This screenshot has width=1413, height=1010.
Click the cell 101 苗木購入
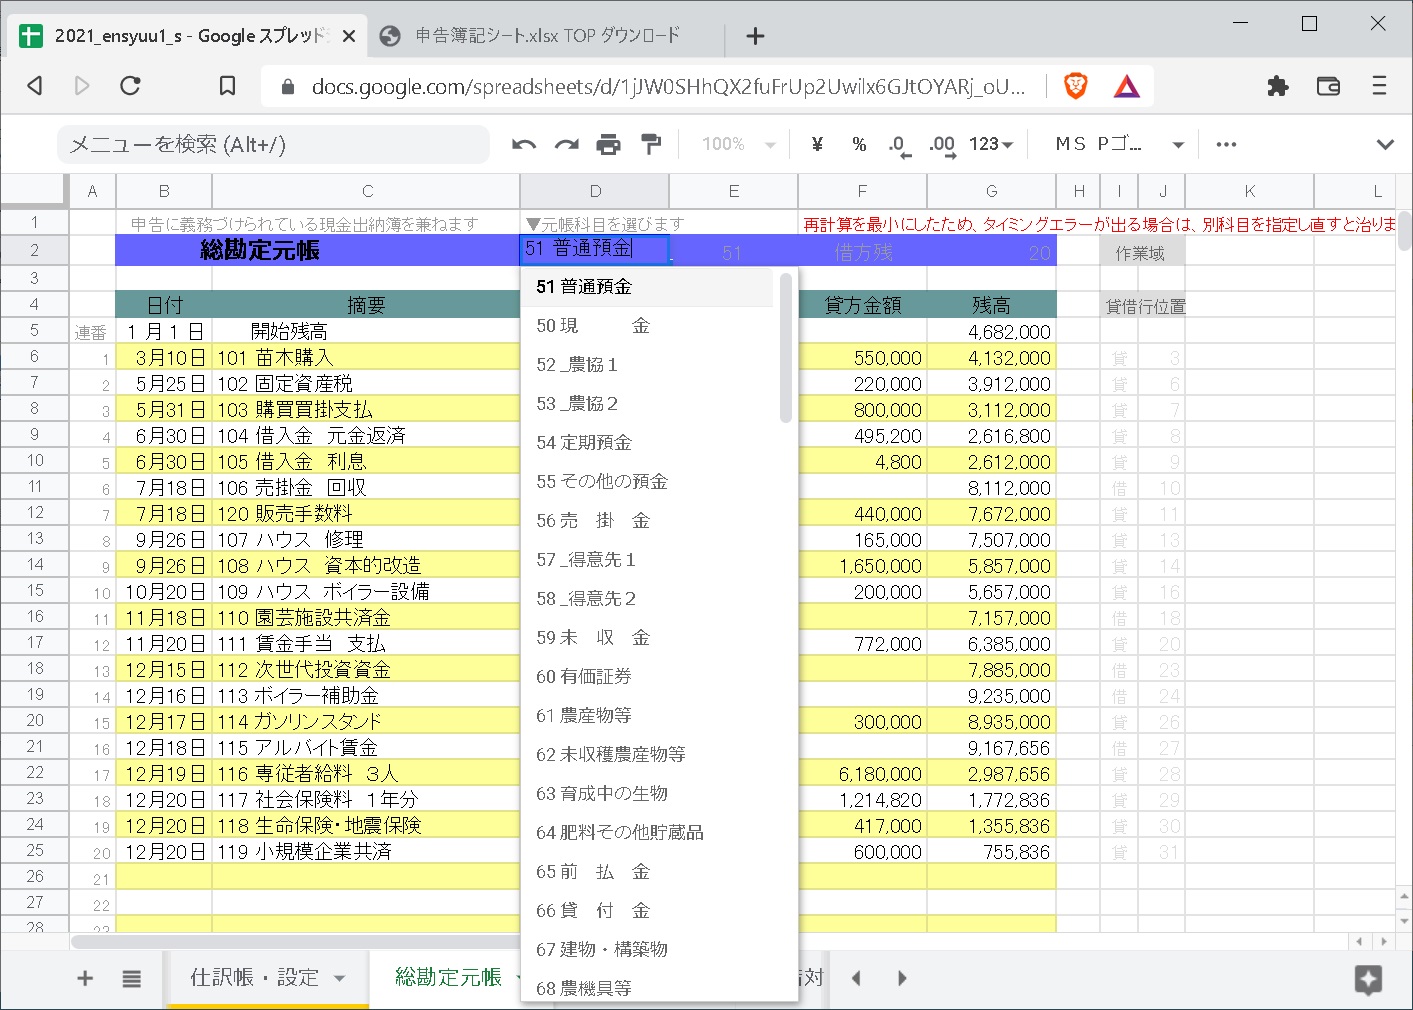tap(366, 358)
